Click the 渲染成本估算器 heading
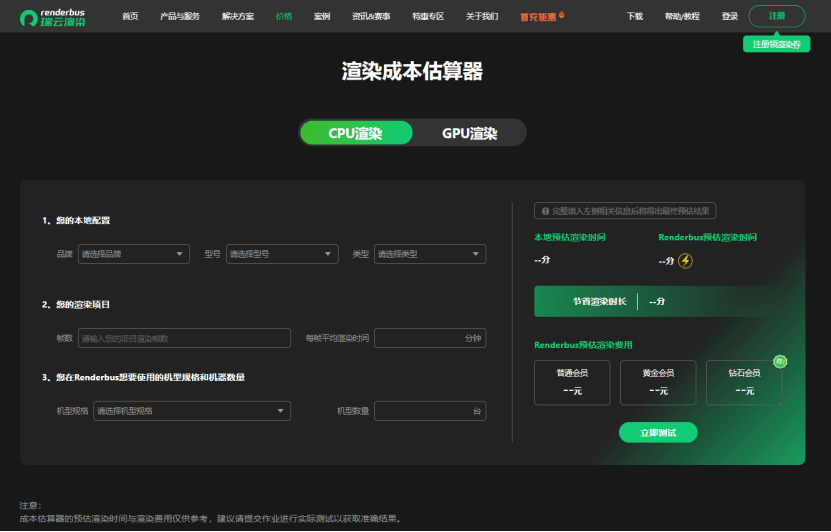This screenshot has height=532, width=831. point(412,71)
